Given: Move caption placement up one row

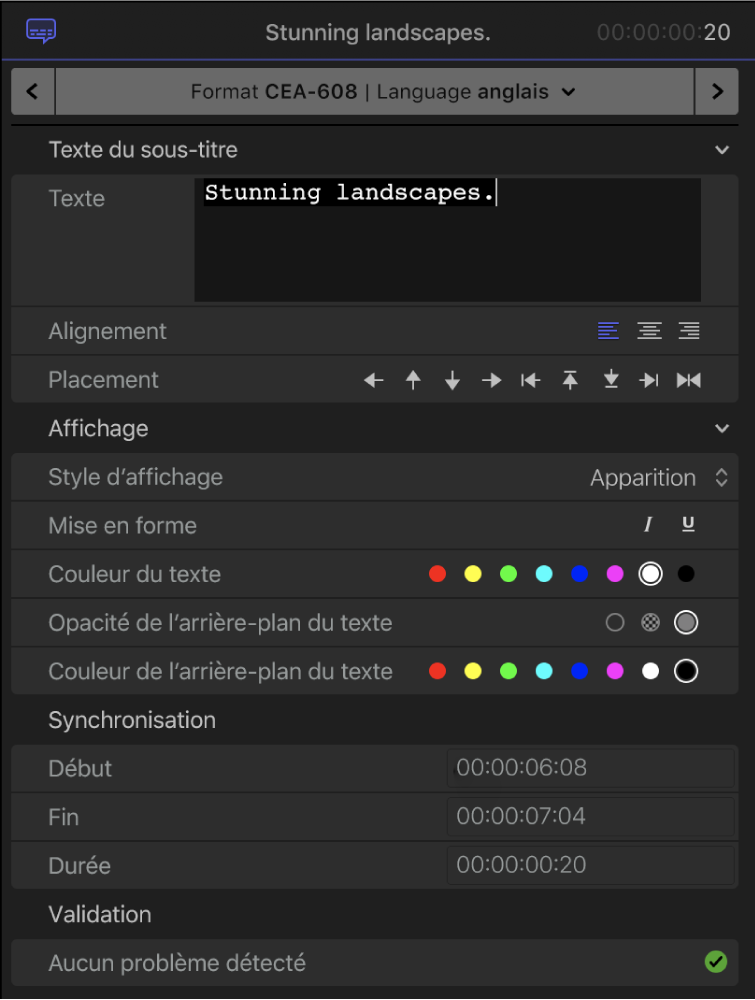Looking at the screenshot, I should click(x=413, y=380).
